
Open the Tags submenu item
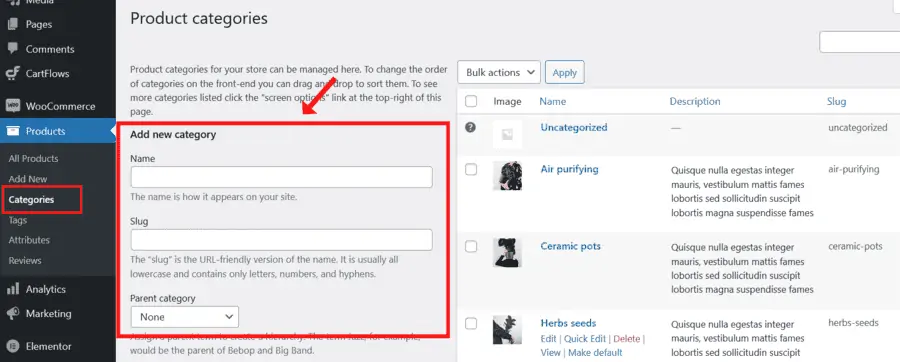[18, 220]
